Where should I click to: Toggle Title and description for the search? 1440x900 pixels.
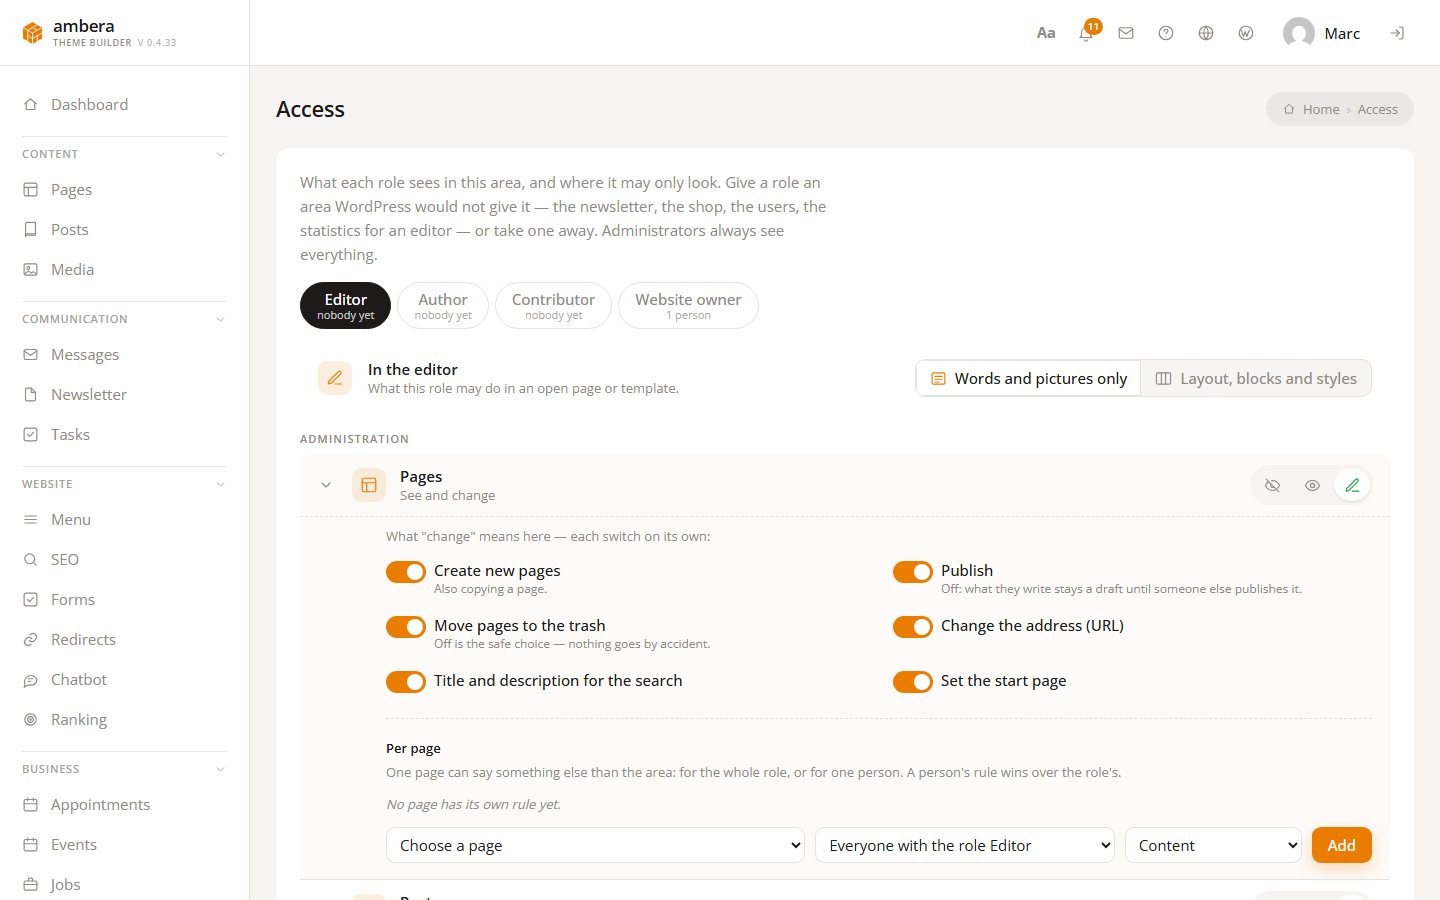pyautogui.click(x=406, y=681)
